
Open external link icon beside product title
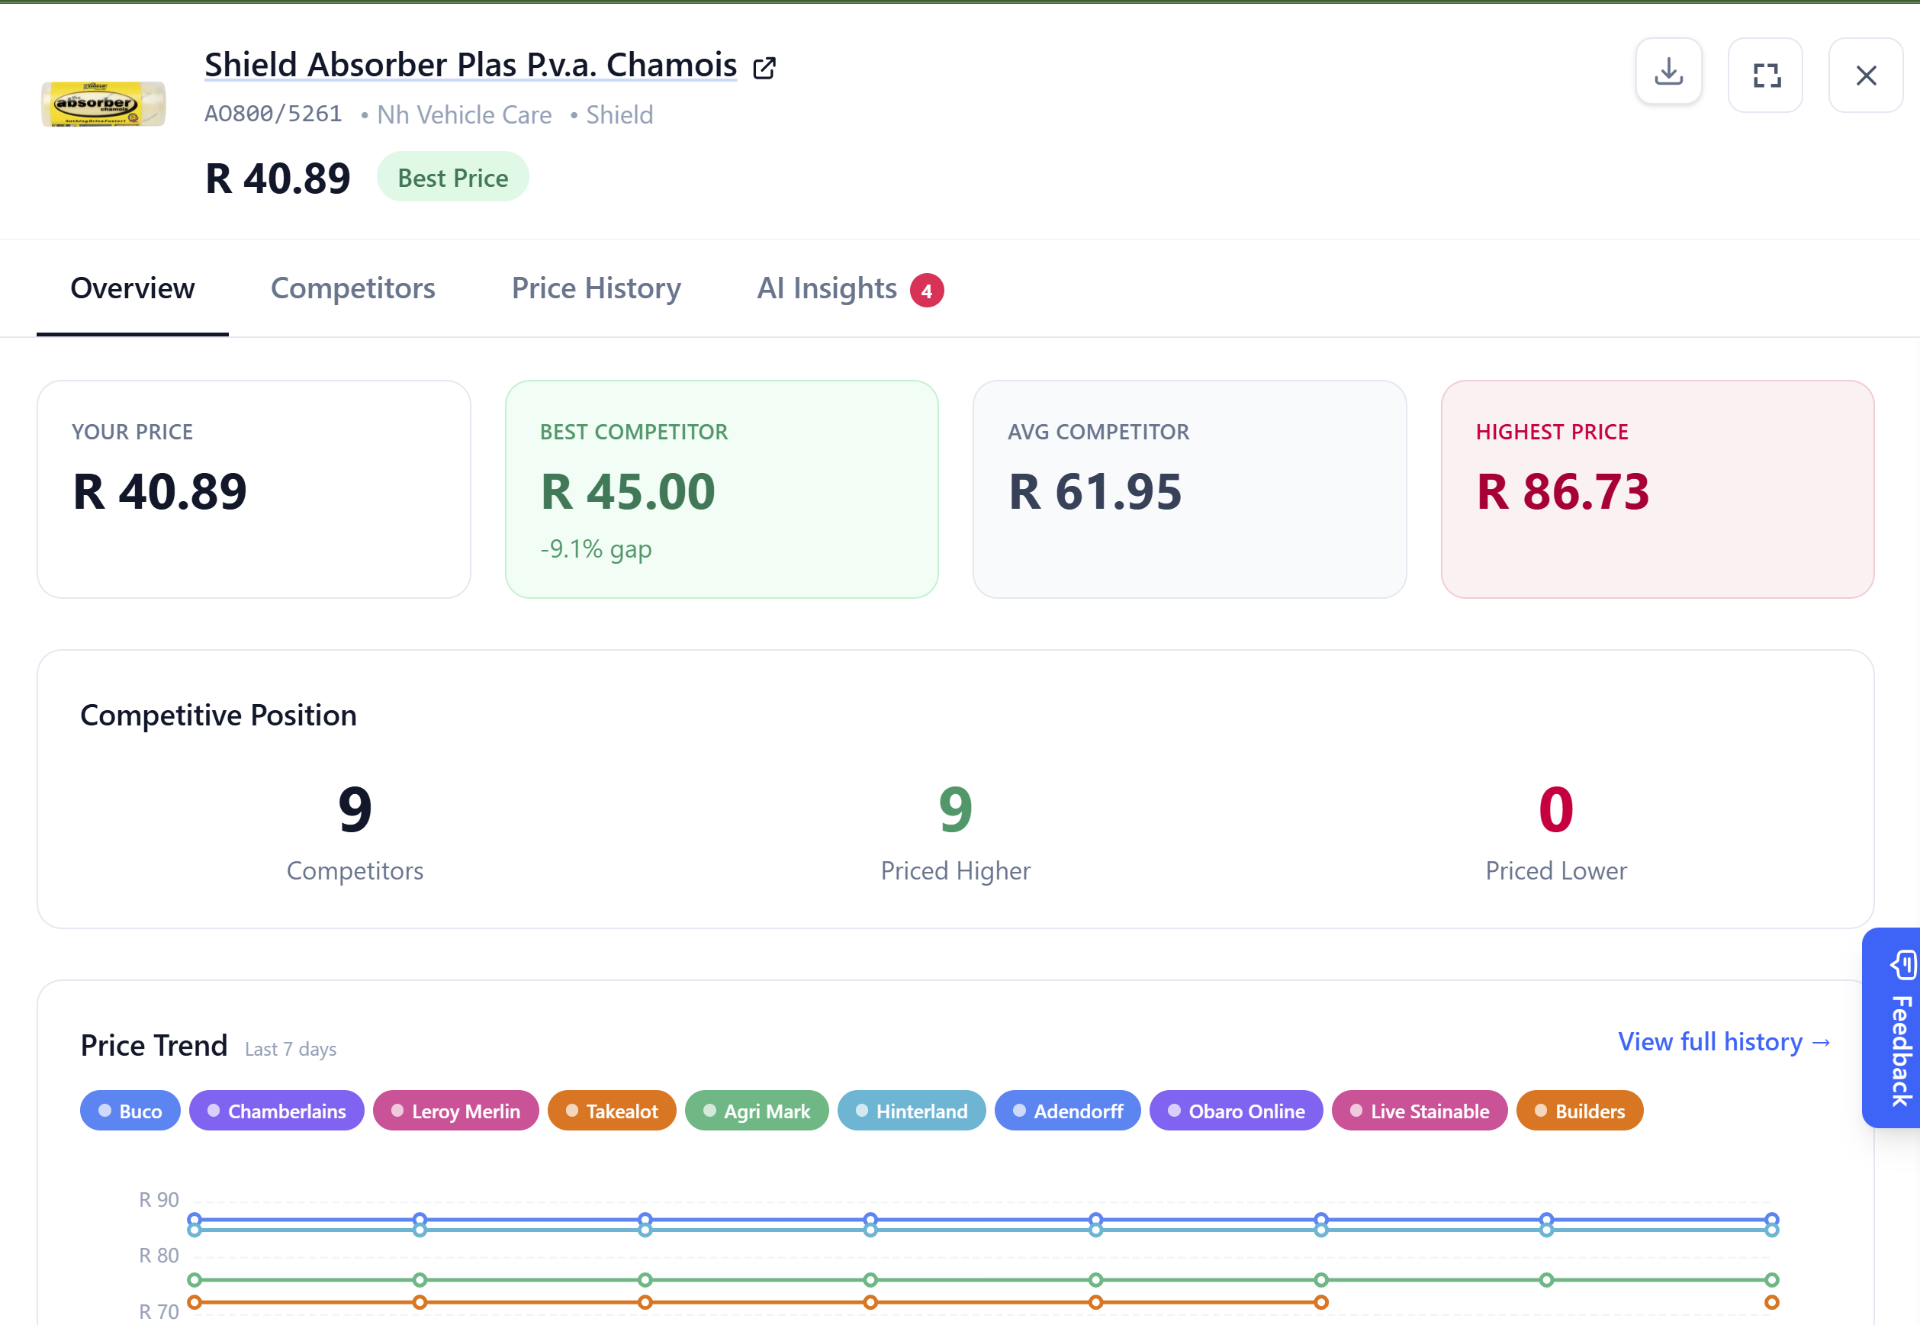pos(764,67)
